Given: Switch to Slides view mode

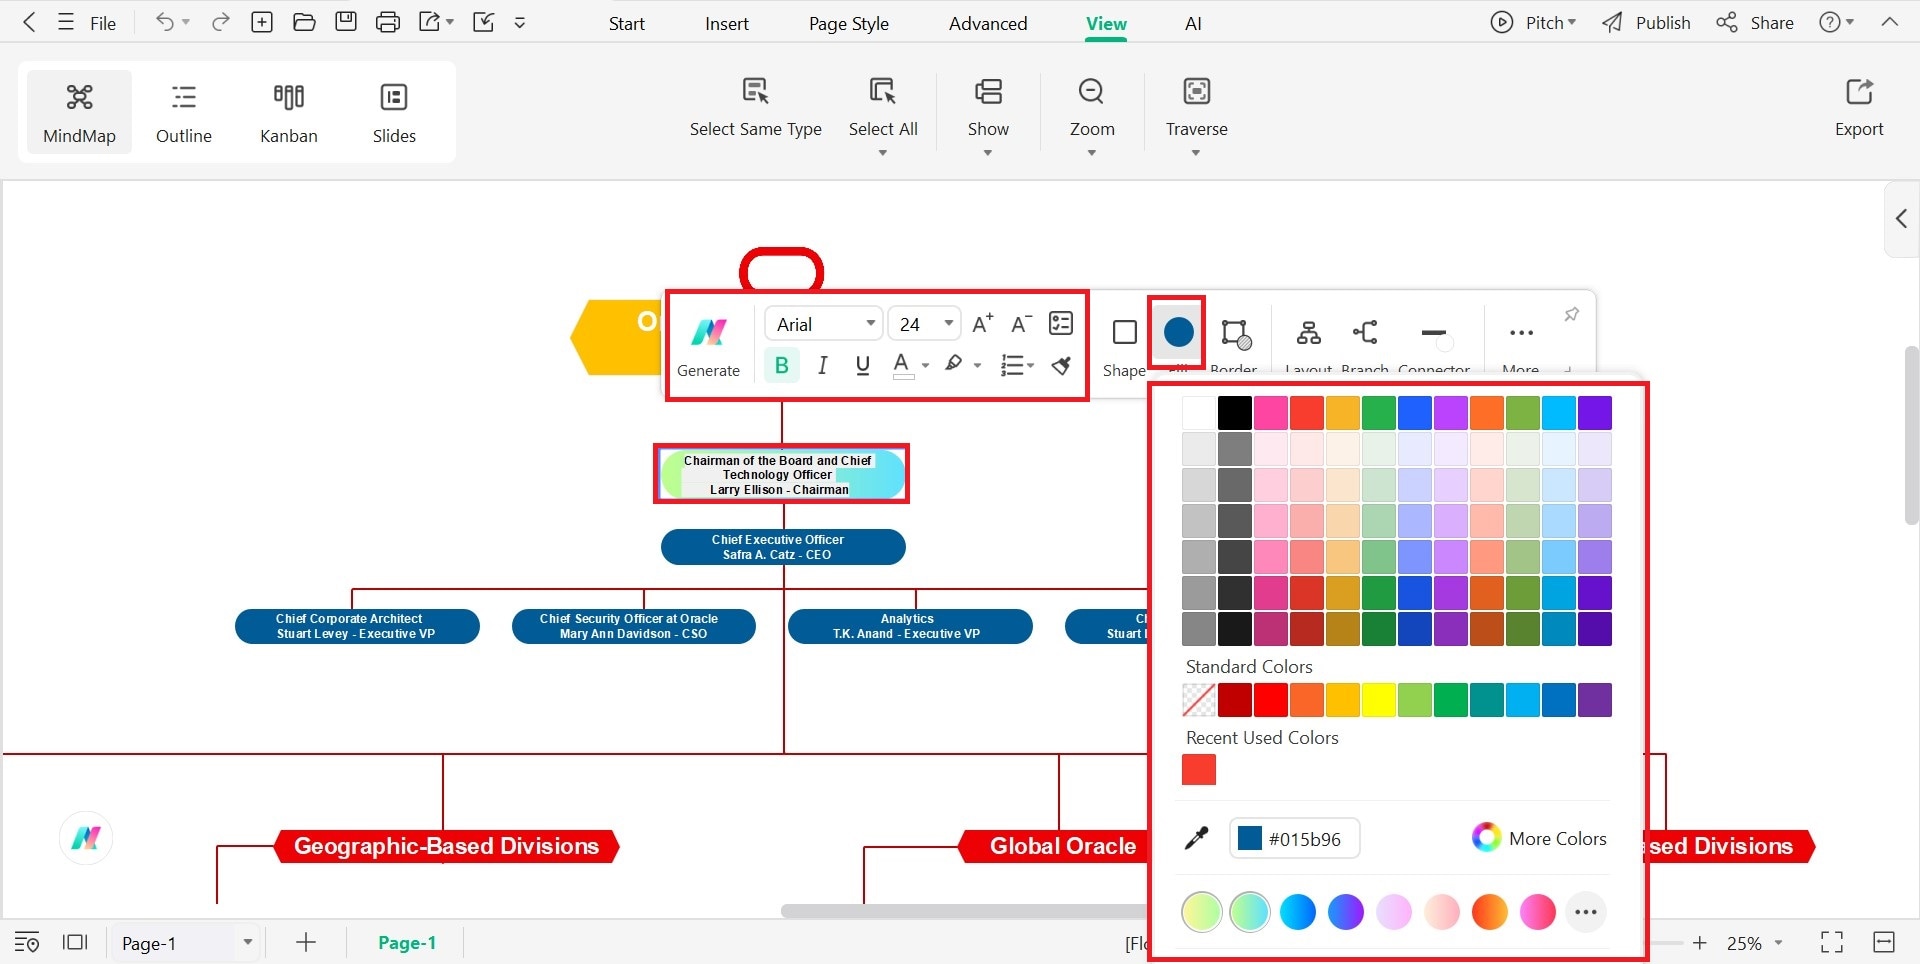Looking at the screenshot, I should [x=394, y=114].
